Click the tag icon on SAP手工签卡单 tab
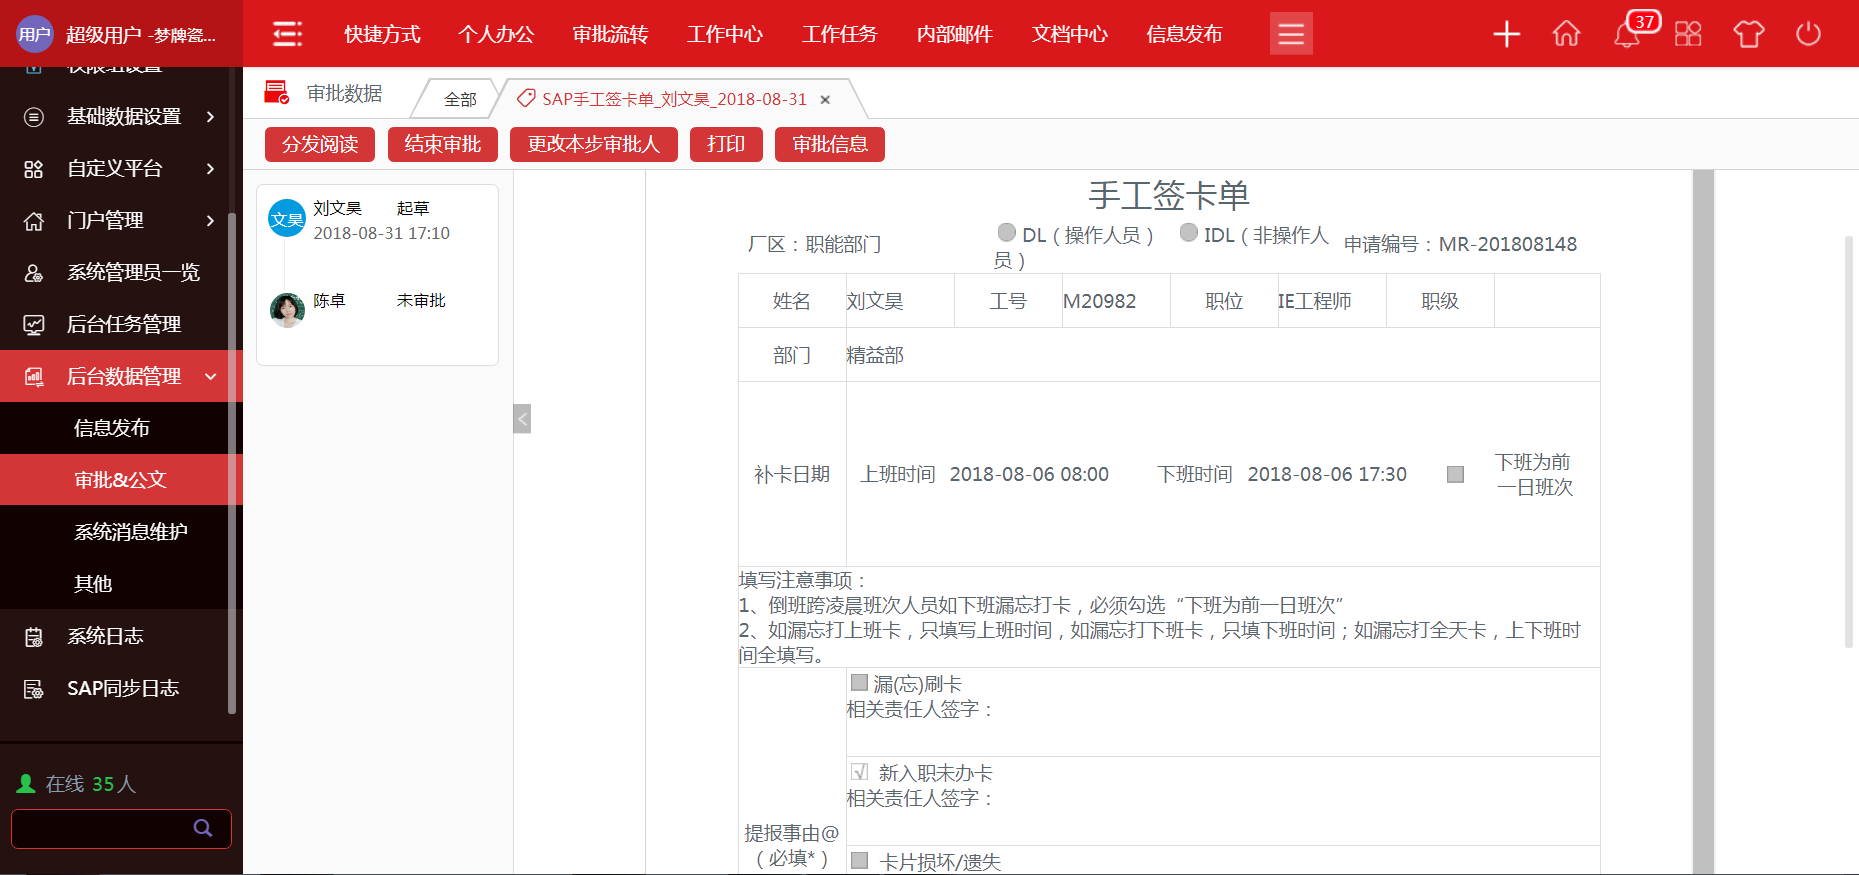Viewport: 1859px width, 875px height. 526,99
